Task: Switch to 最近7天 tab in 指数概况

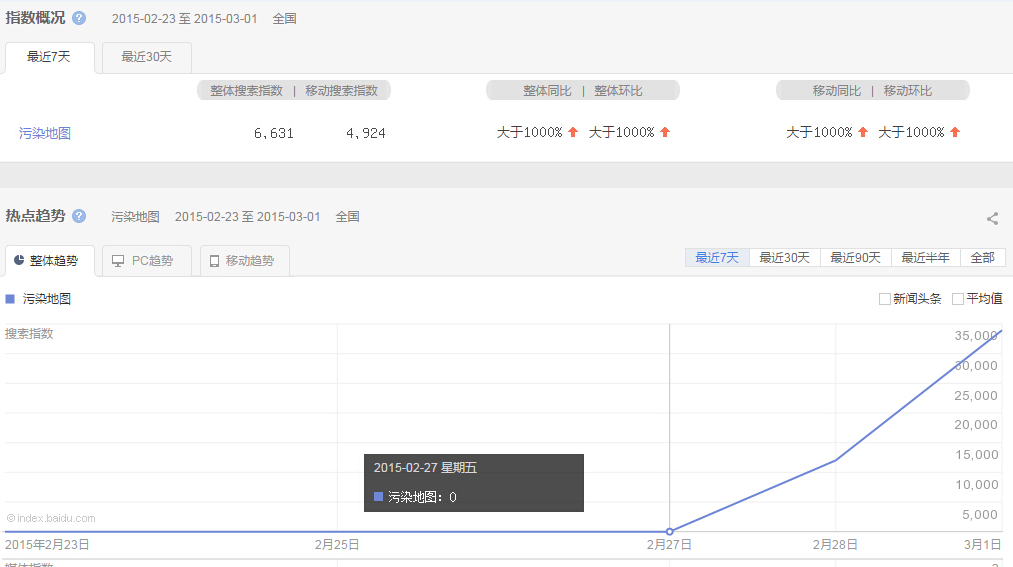Action: click(49, 57)
